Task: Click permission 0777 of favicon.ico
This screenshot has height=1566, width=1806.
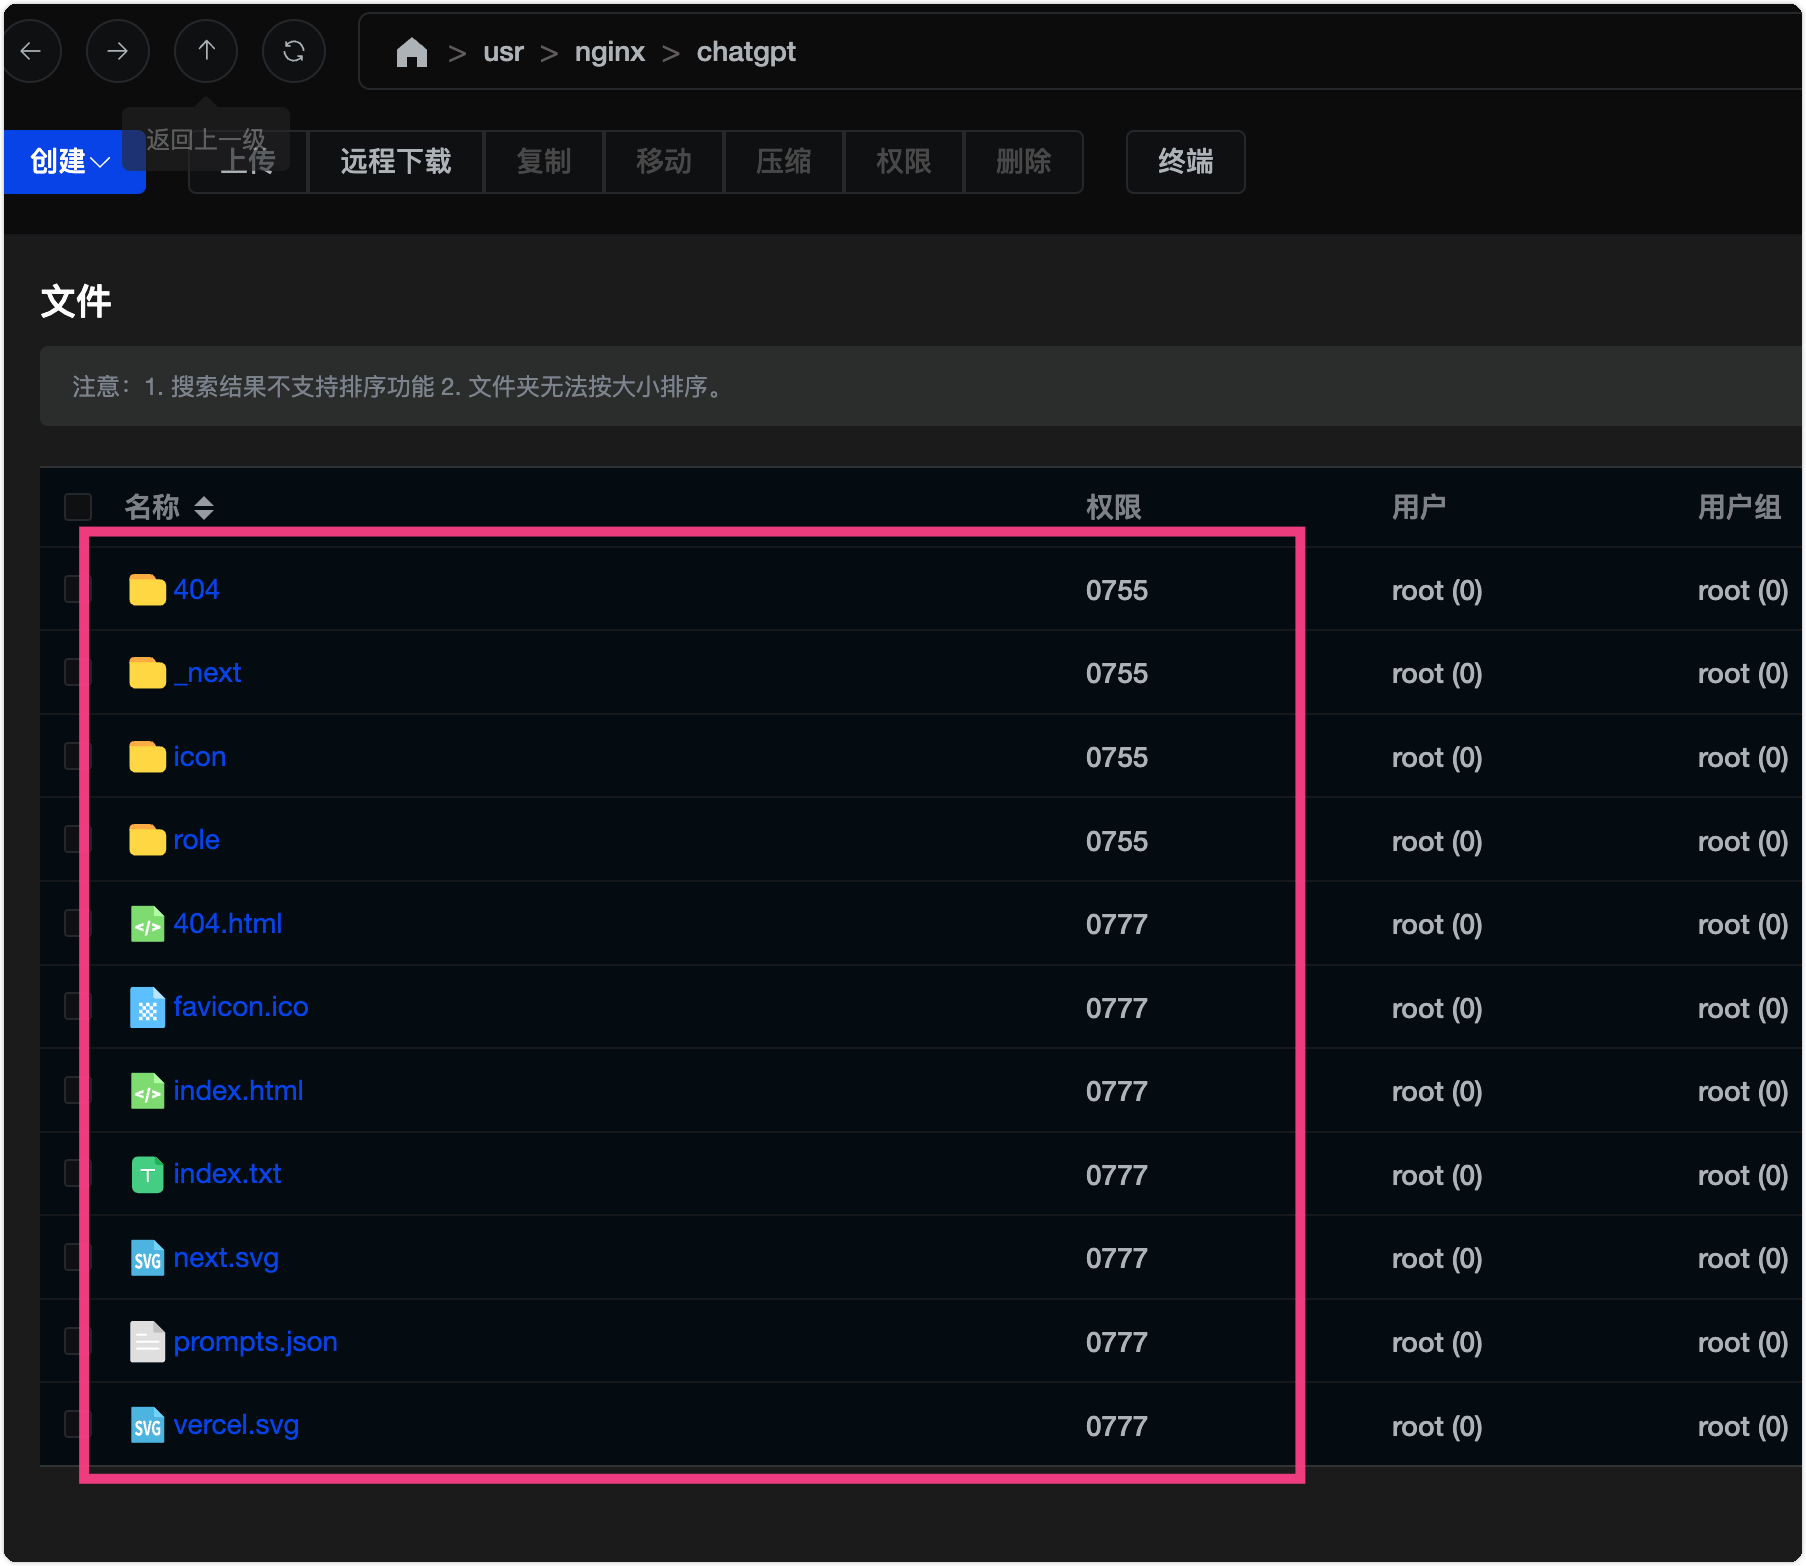Action: click(x=1117, y=1009)
